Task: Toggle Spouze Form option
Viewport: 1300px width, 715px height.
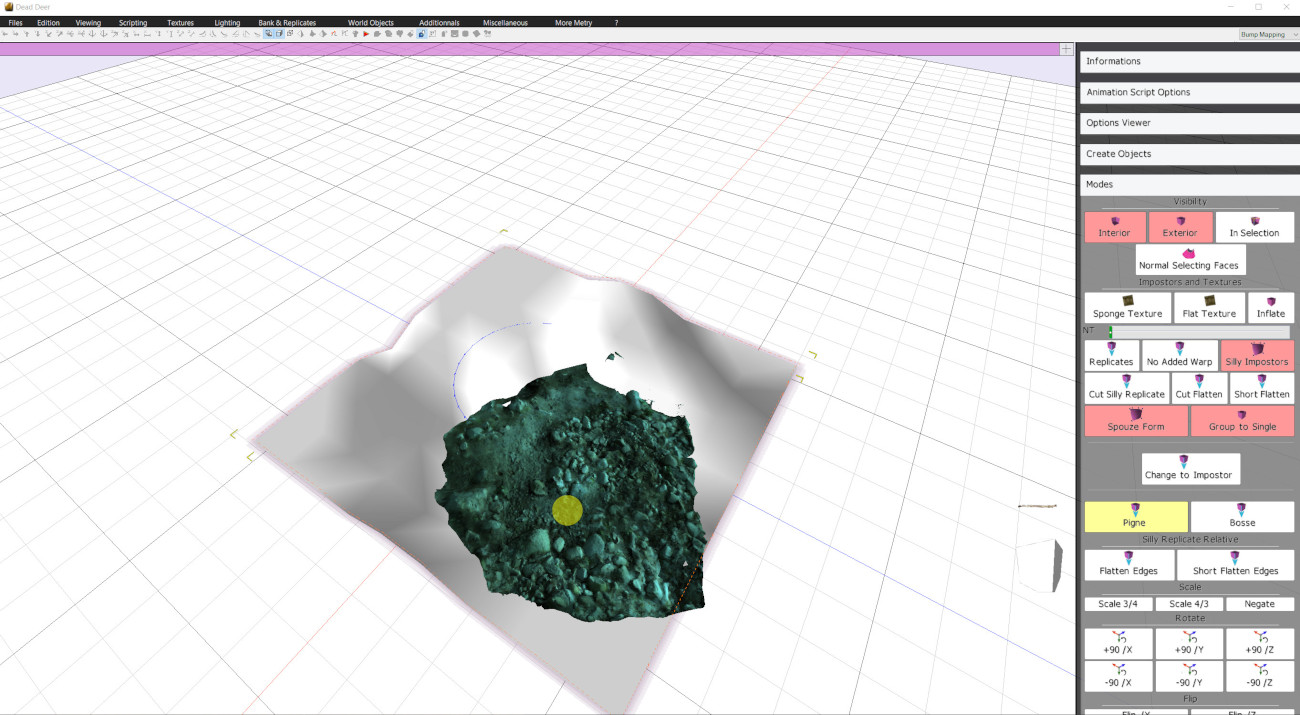Action: (1136, 421)
